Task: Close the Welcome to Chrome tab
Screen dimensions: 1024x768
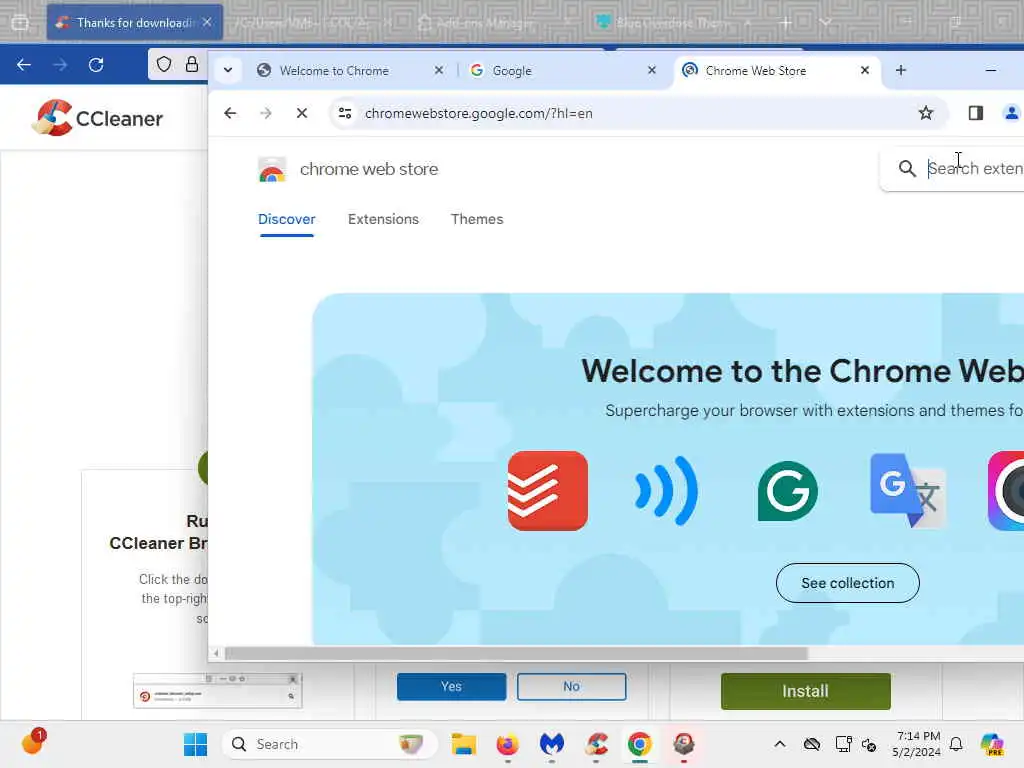Action: point(439,70)
